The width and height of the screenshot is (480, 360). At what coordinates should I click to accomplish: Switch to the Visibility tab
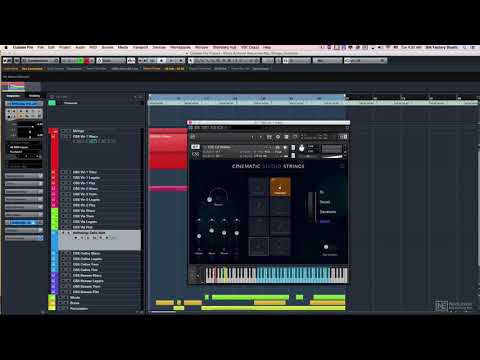pyautogui.click(x=34, y=96)
